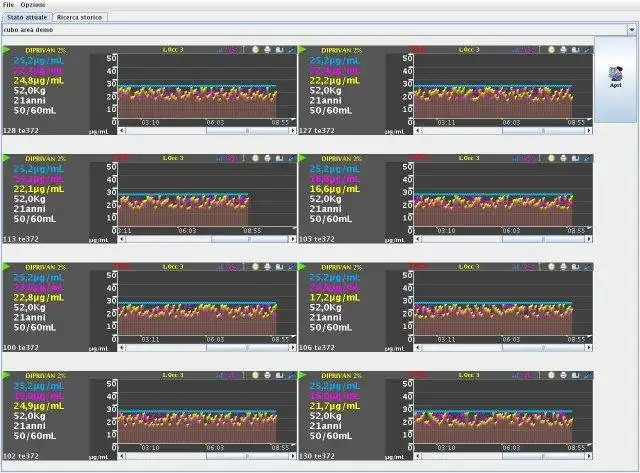Click the expand icon in panel 103 te372
The height and width of the screenshot is (473, 640).
(x=587, y=158)
